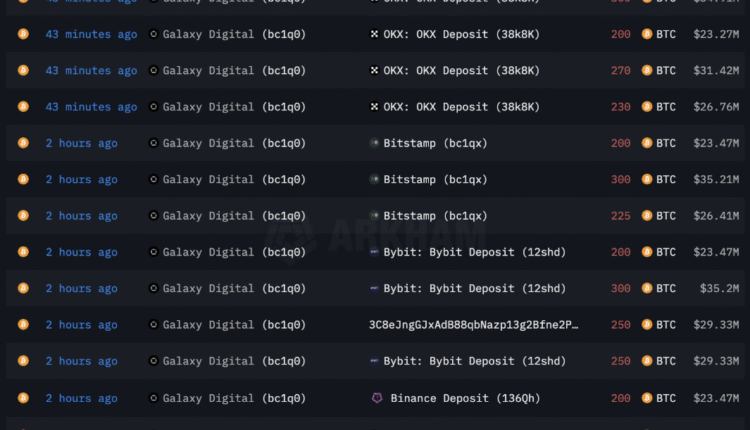The height and width of the screenshot is (430, 750).
Task: Click the OKX icon in the 230 BTC row
Action: [x=376, y=107]
